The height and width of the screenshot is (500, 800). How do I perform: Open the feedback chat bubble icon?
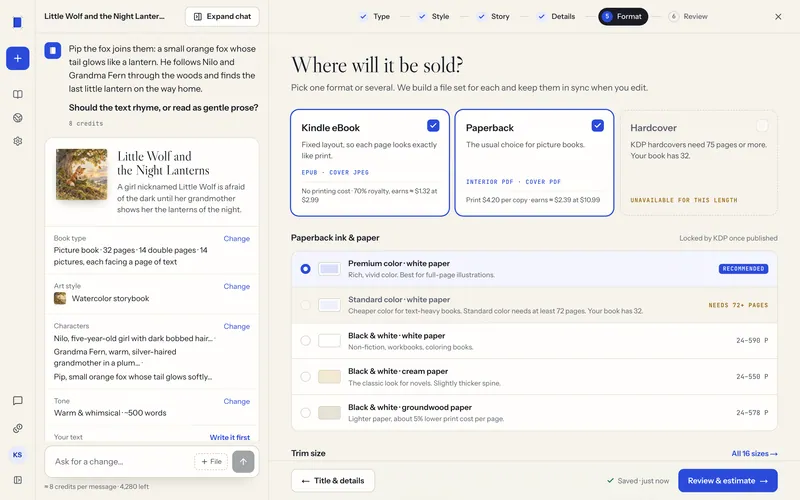click(x=17, y=401)
